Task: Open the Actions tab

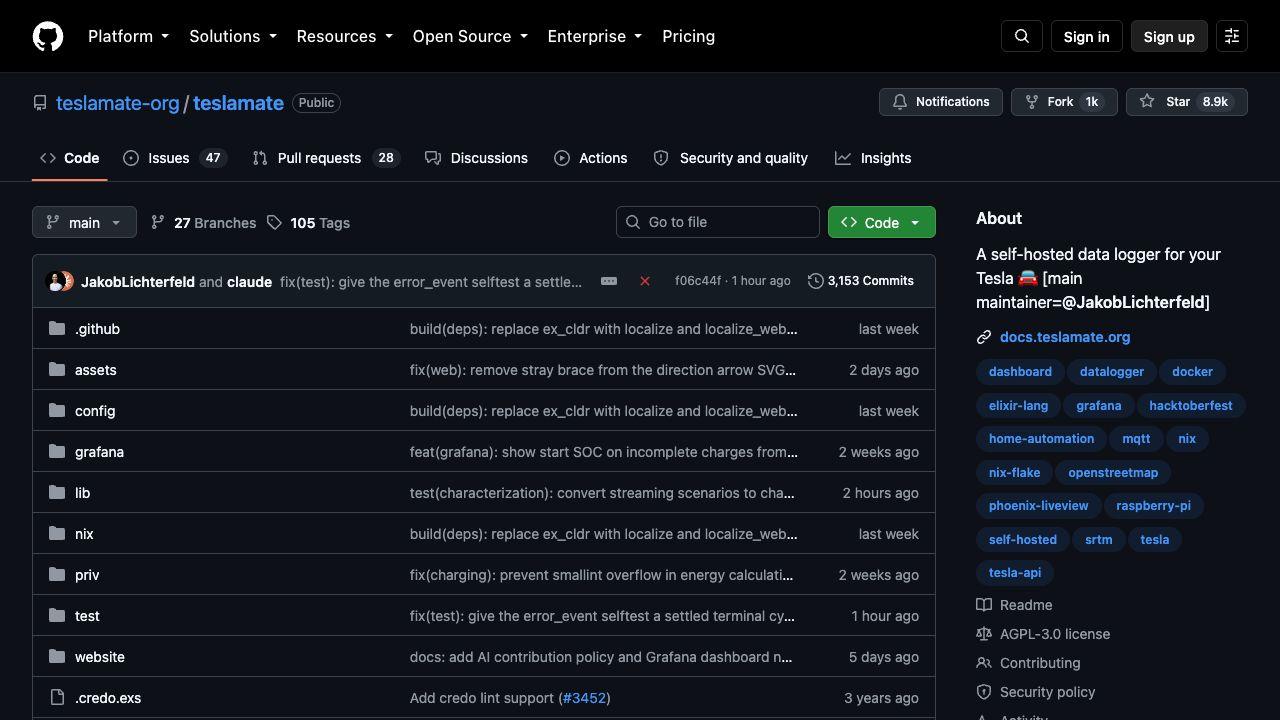Action: pos(591,158)
